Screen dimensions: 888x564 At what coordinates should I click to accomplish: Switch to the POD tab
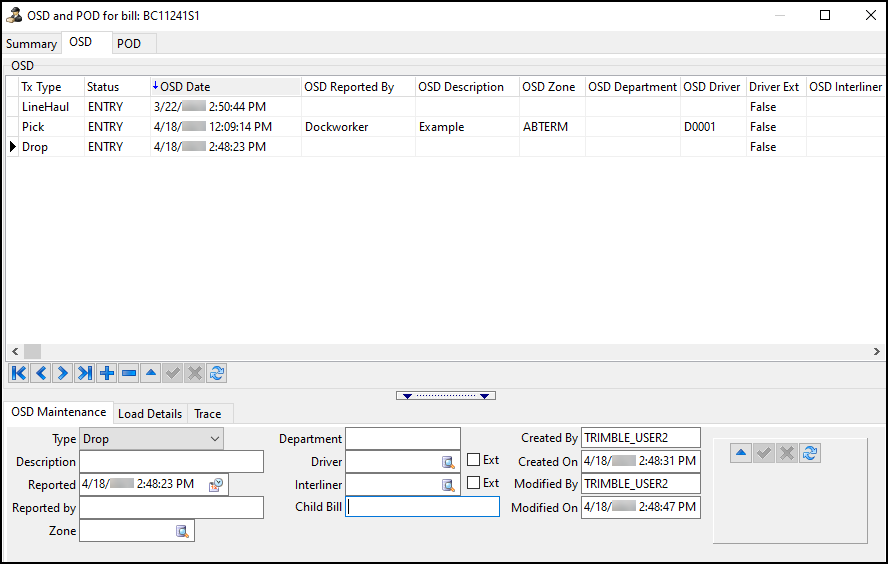click(x=129, y=44)
